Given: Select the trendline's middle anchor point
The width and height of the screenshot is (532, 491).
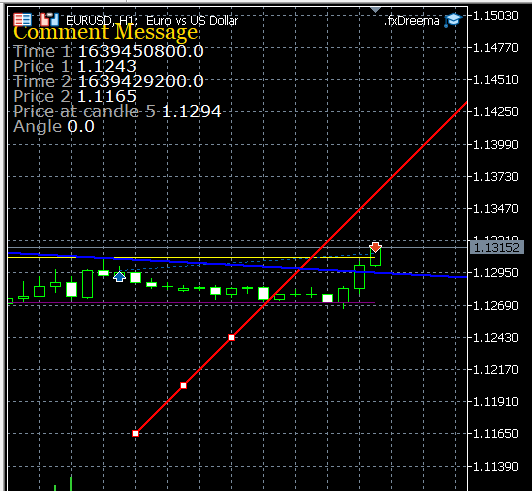Looking at the screenshot, I should [184, 385].
